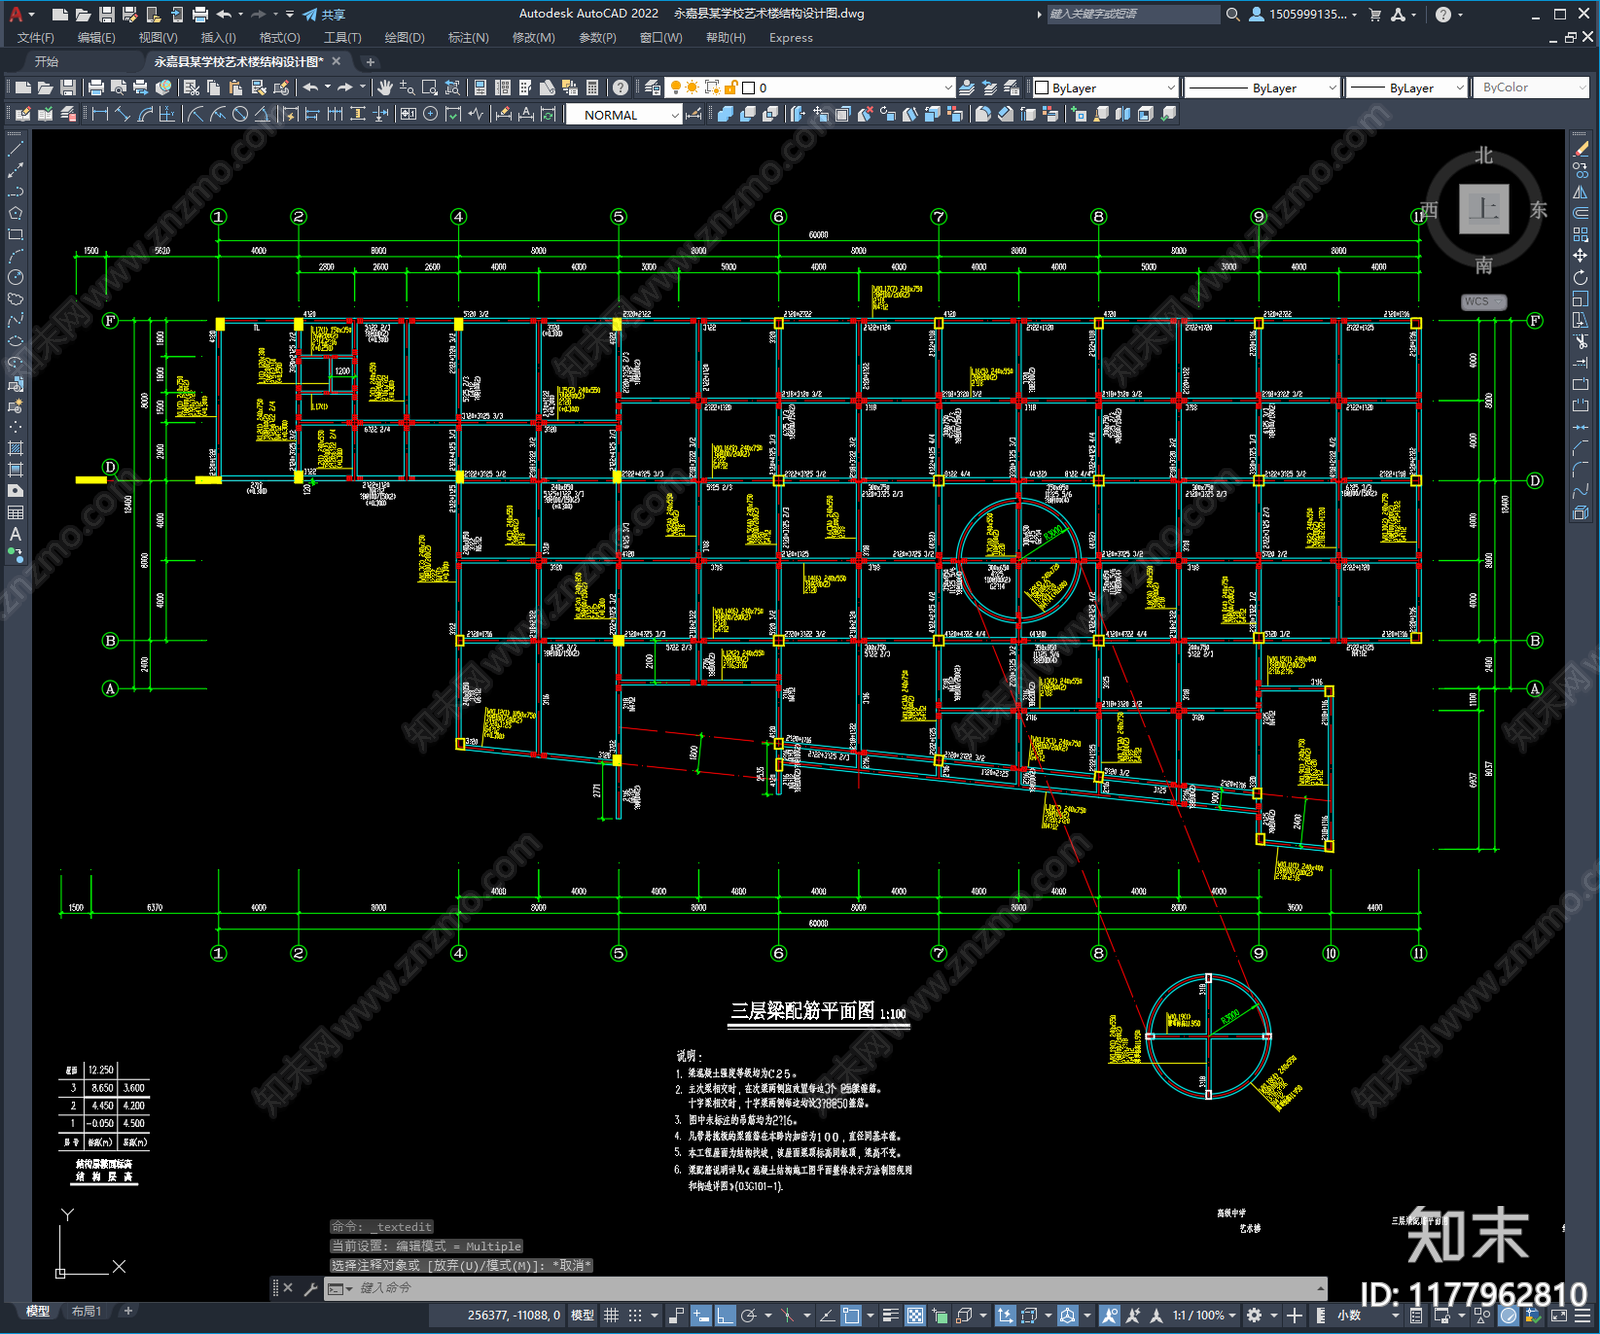Toggle transparency display in status bar

(x=915, y=1315)
